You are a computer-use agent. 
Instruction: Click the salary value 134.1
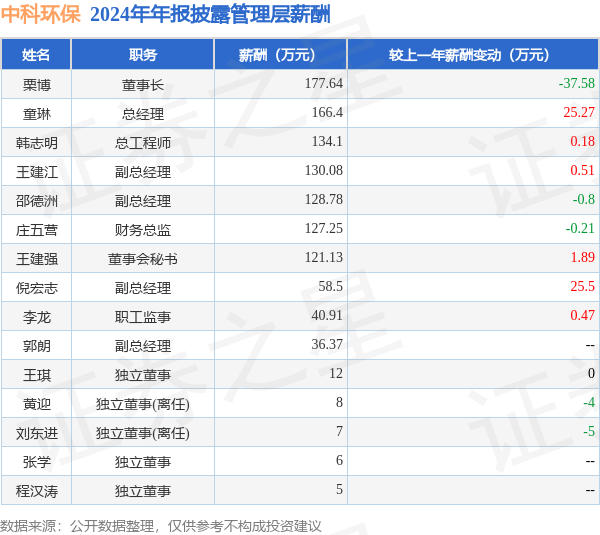click(327, 141)
